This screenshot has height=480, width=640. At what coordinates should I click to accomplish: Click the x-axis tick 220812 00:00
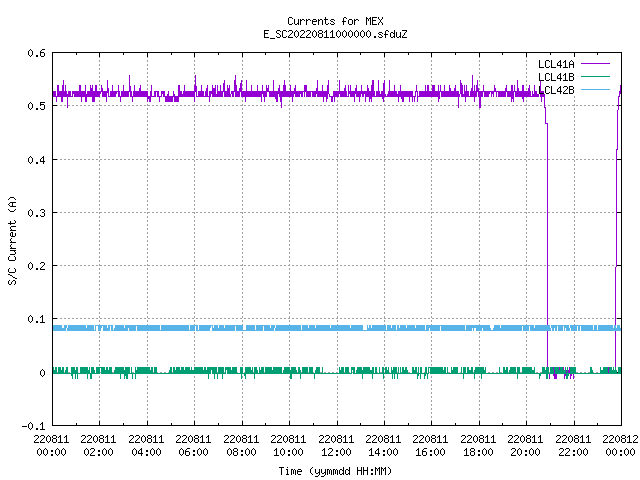click(x=620, y=445)
